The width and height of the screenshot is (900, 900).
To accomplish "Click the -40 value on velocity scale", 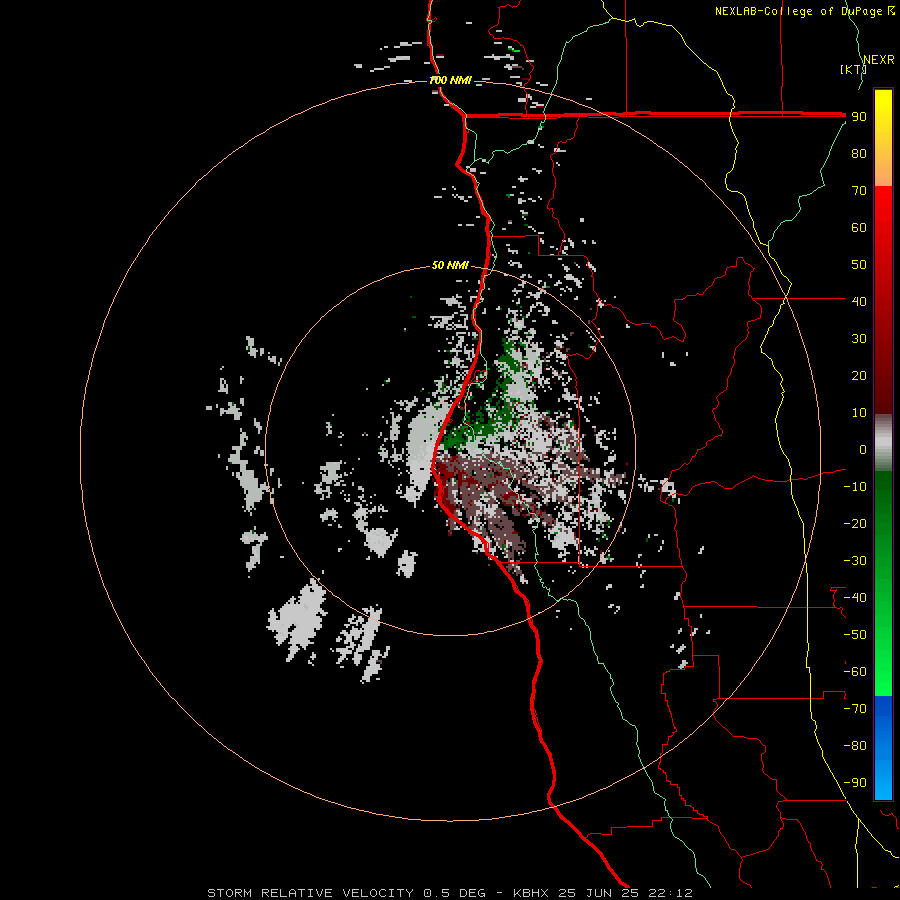I will (855, 598).
